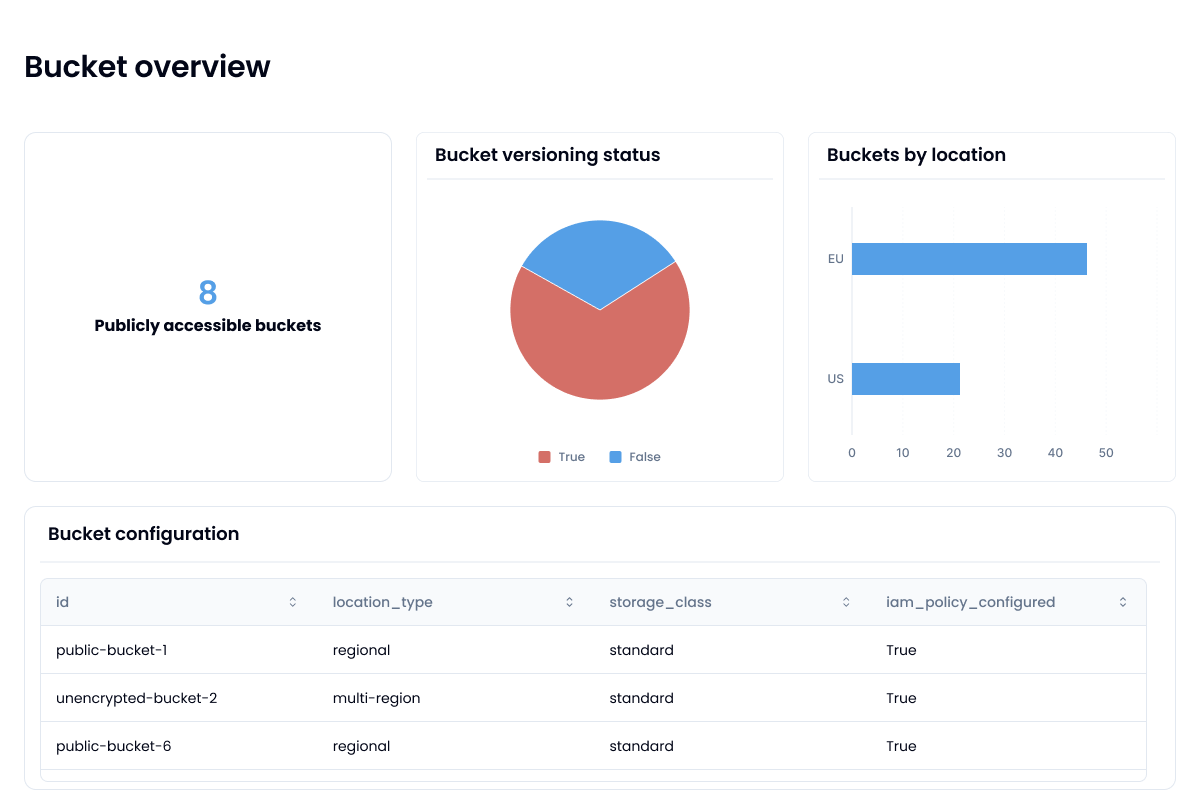Click the red True slice of the pie chart

click(x=600, y=350)
